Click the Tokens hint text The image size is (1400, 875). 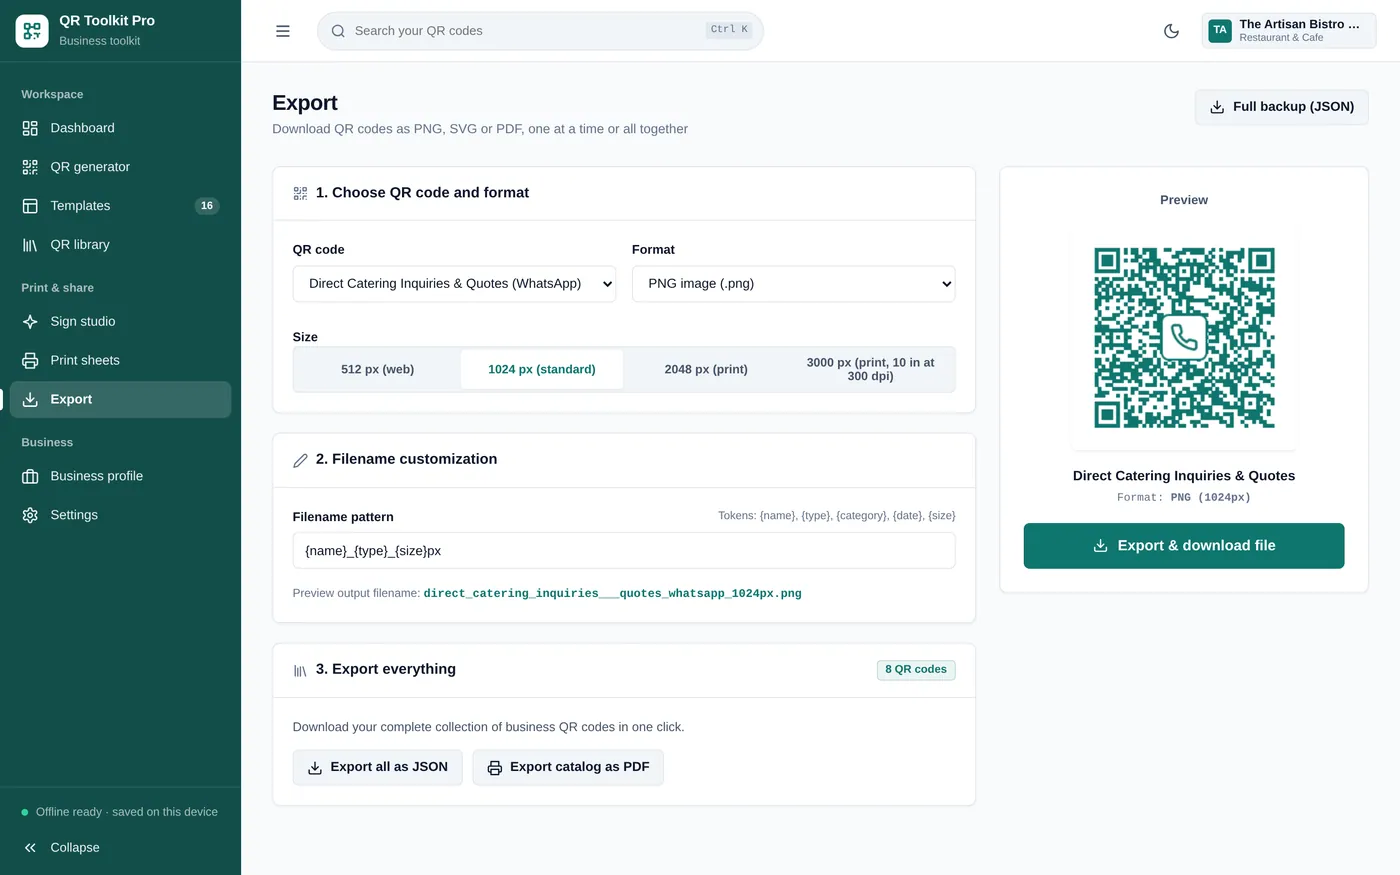click(x=837, y=516)
